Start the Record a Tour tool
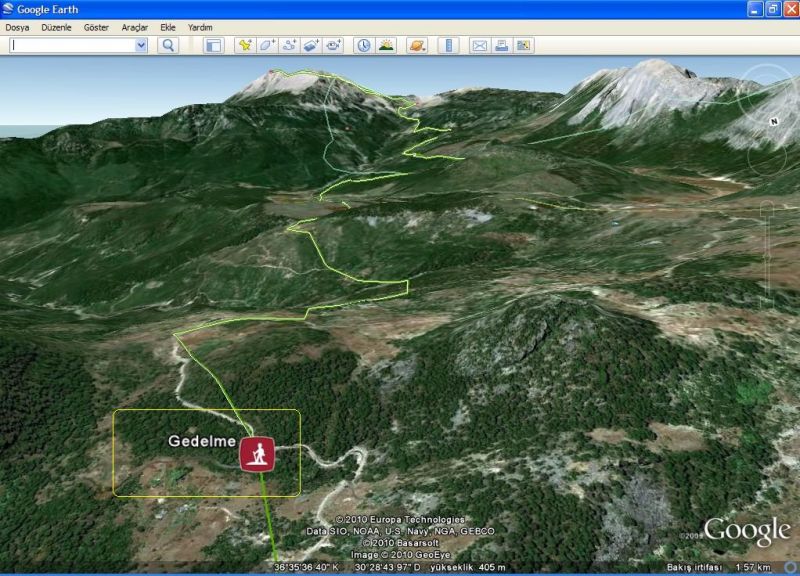Image resolution: width=800 pixels, height=576 pixels. coord(333,45)
